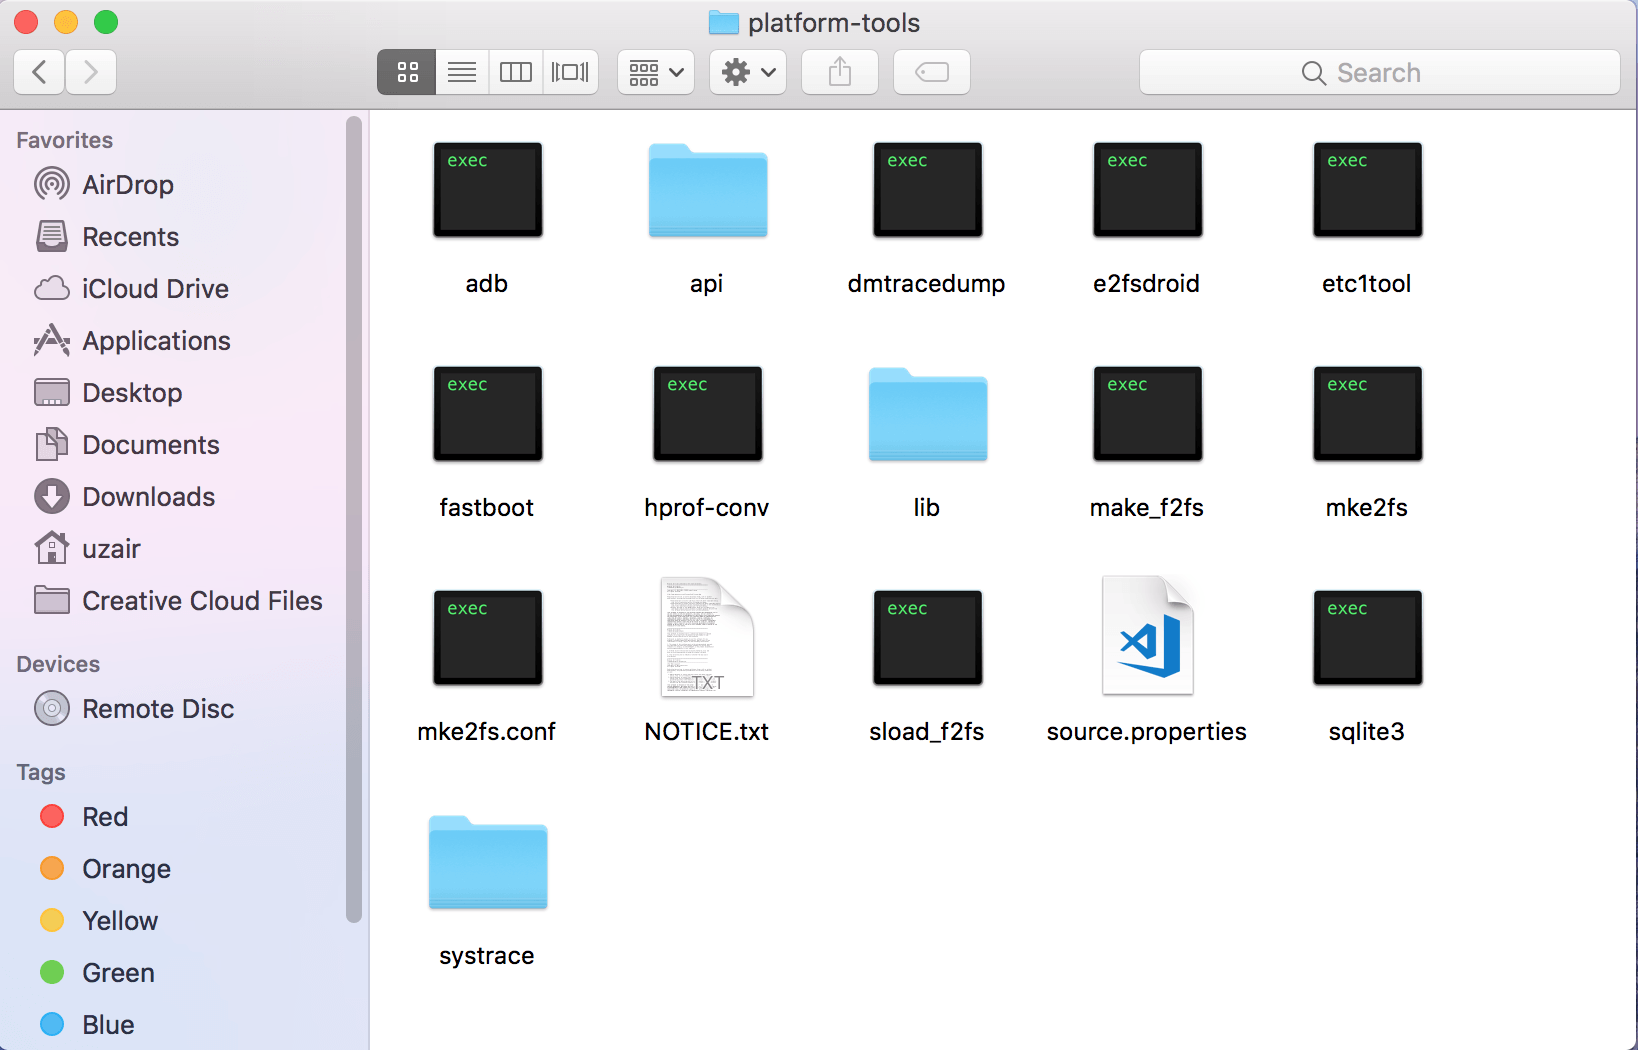Image resolution: width=1638 pixels, height=1050 pixels.
Task: Switch to Cover Flow view
Action: pyautogui.click(x=570, y=72)
